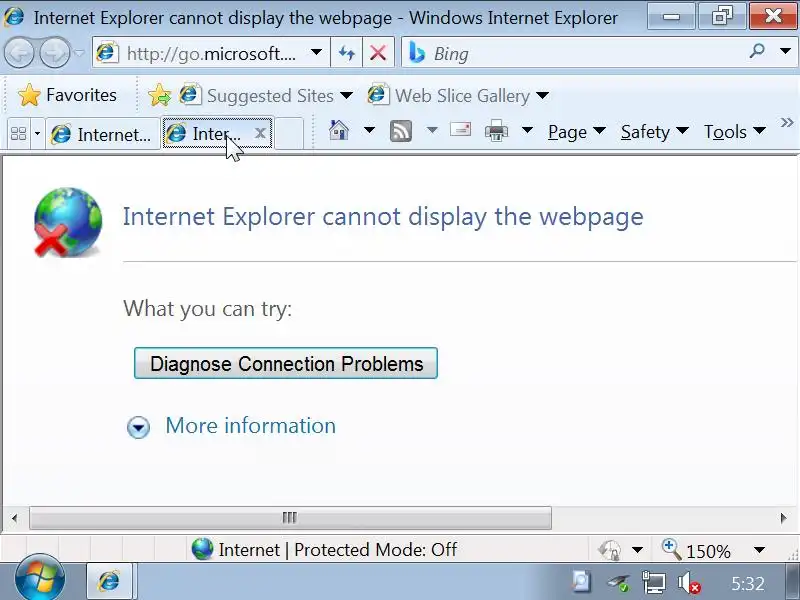Expand the Home button dropdown arrow

[x=369, y=131]
